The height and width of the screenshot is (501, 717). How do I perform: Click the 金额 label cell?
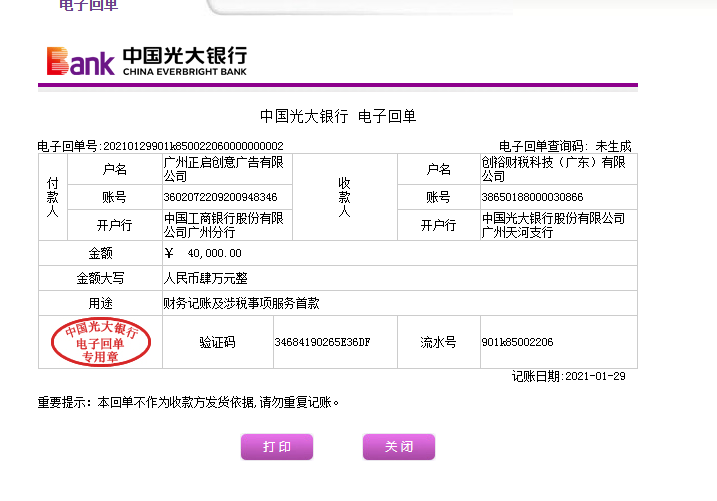[x=100, y=253]
